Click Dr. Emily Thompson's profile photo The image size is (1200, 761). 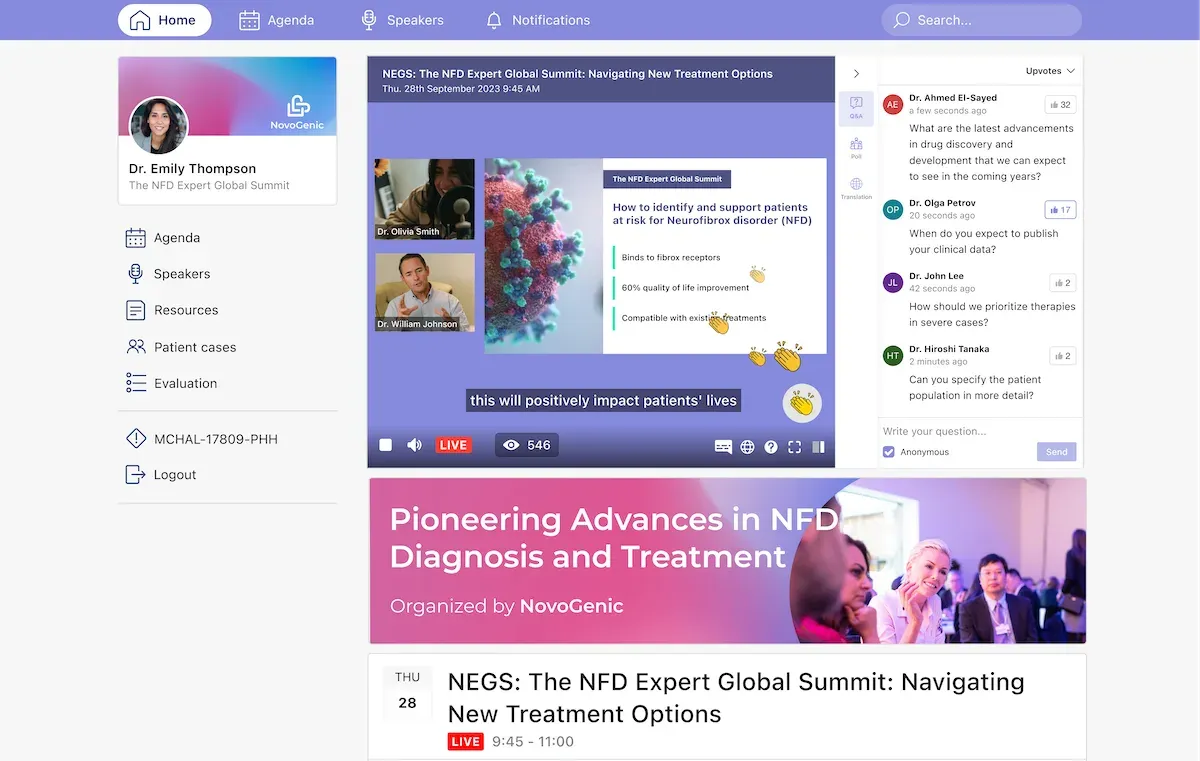(x=159, y=125)
